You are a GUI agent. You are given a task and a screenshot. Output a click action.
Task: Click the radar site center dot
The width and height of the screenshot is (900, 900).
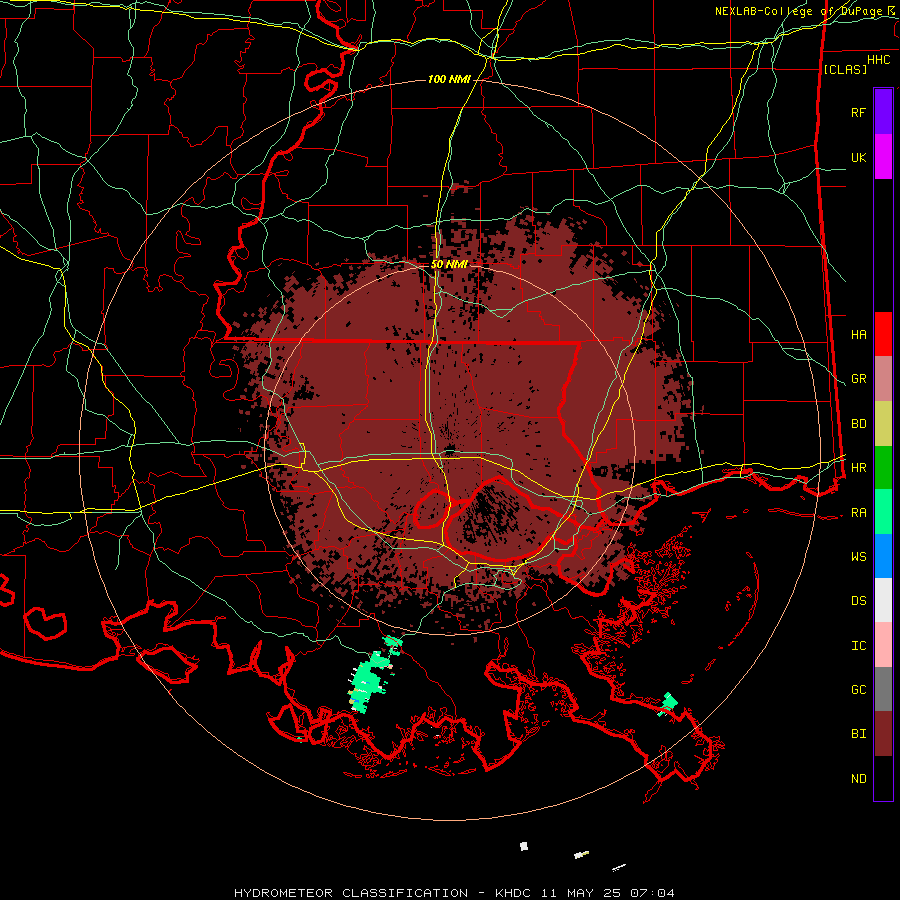pyautogui.click(x=450, y=448)
